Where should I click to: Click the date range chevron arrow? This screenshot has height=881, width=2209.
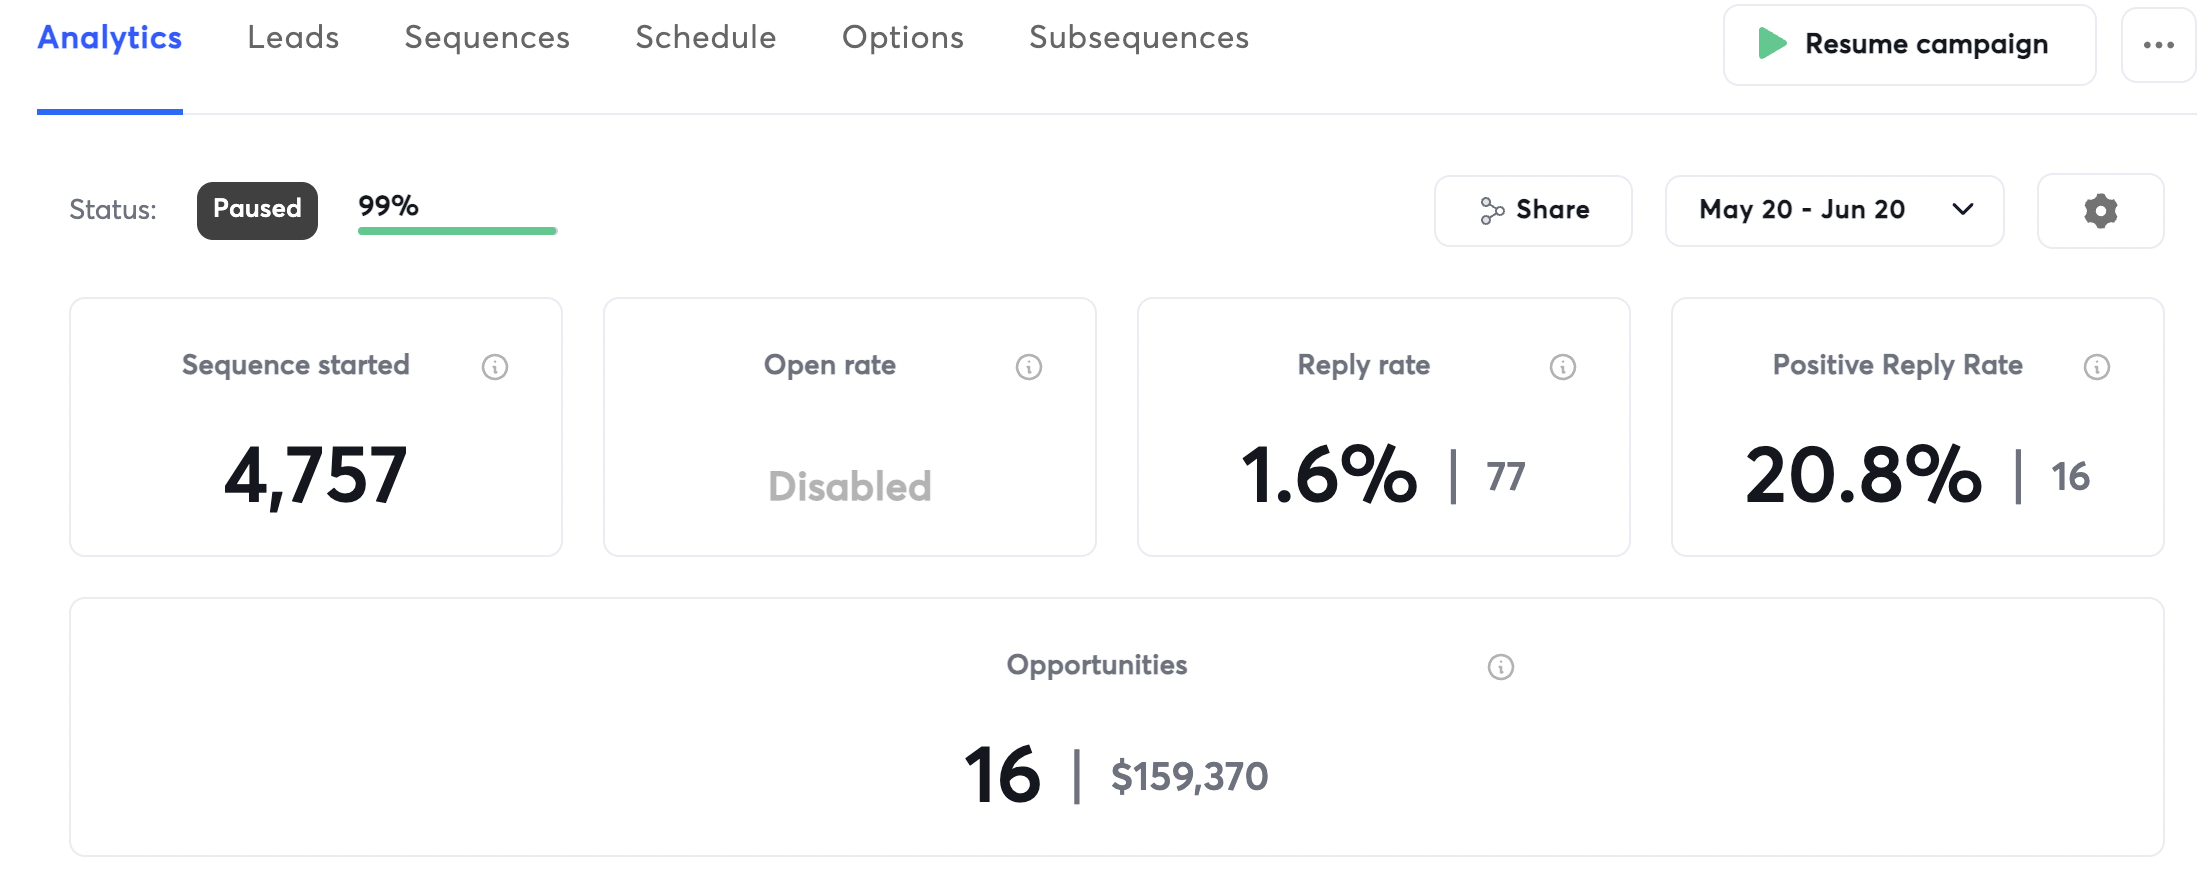tap(1963, 209)
